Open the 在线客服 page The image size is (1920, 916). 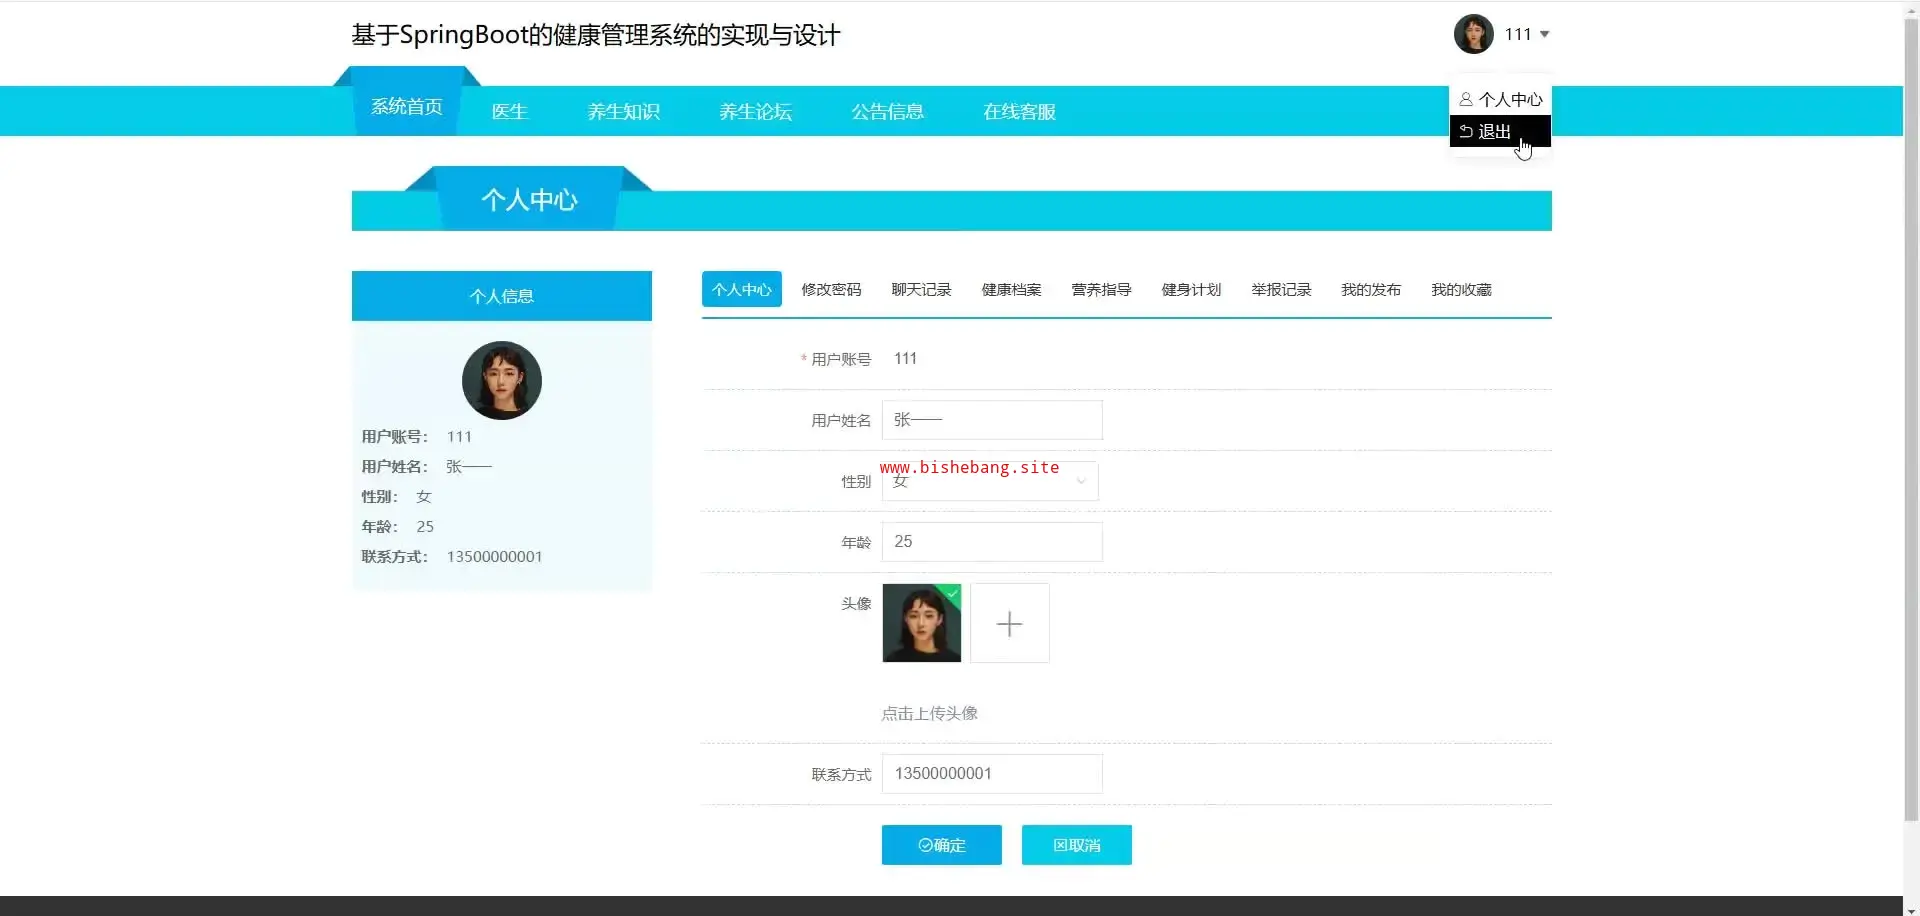[1019, 112]
